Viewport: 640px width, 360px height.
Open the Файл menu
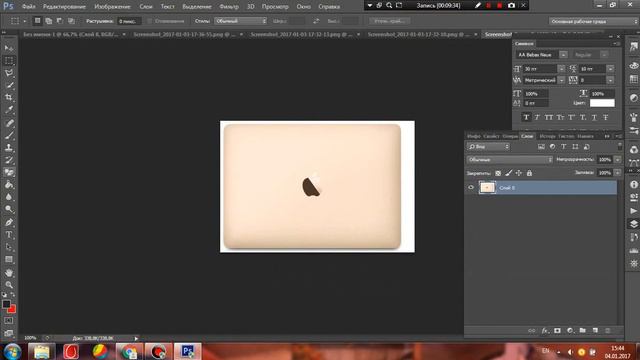pos(28,7)
